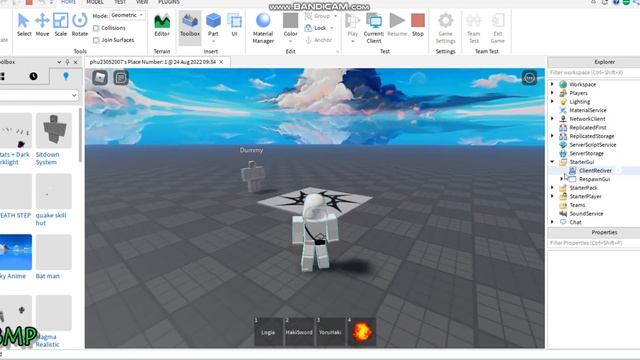Expand the StarterPlayer node
The image size is (640, 360).
552,196
